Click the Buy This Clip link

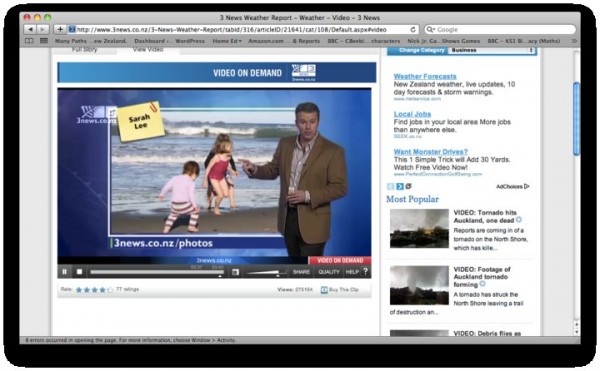[x=339, y=290]
